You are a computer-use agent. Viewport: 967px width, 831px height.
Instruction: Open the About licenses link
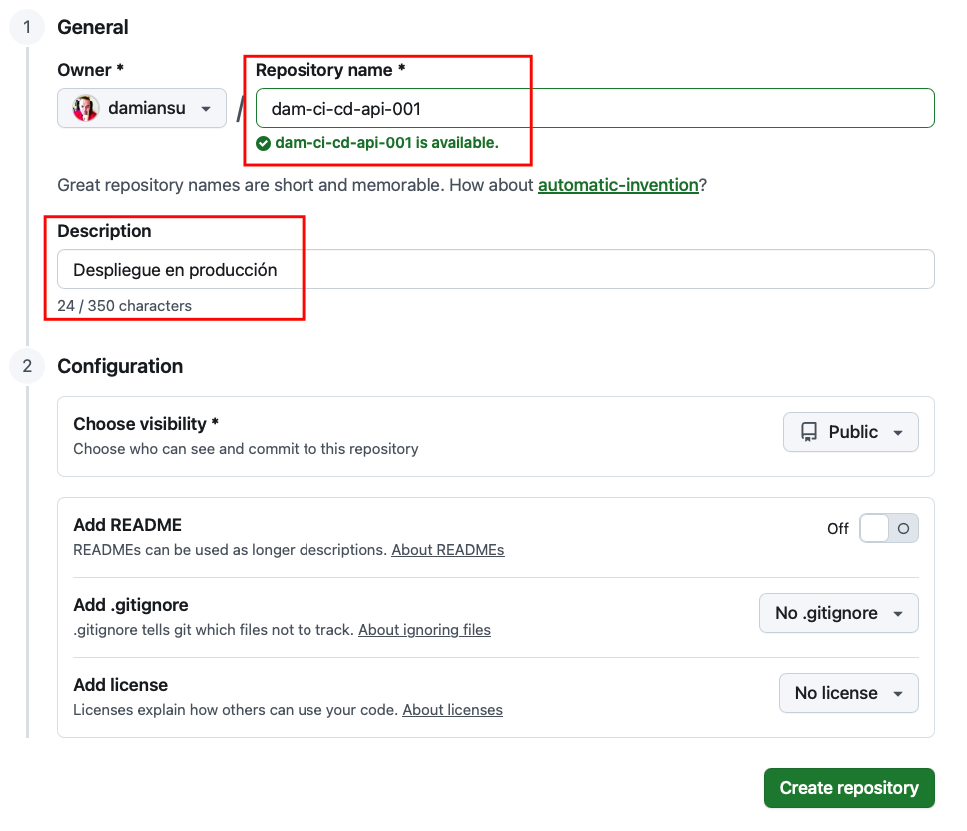pos(452,710)
